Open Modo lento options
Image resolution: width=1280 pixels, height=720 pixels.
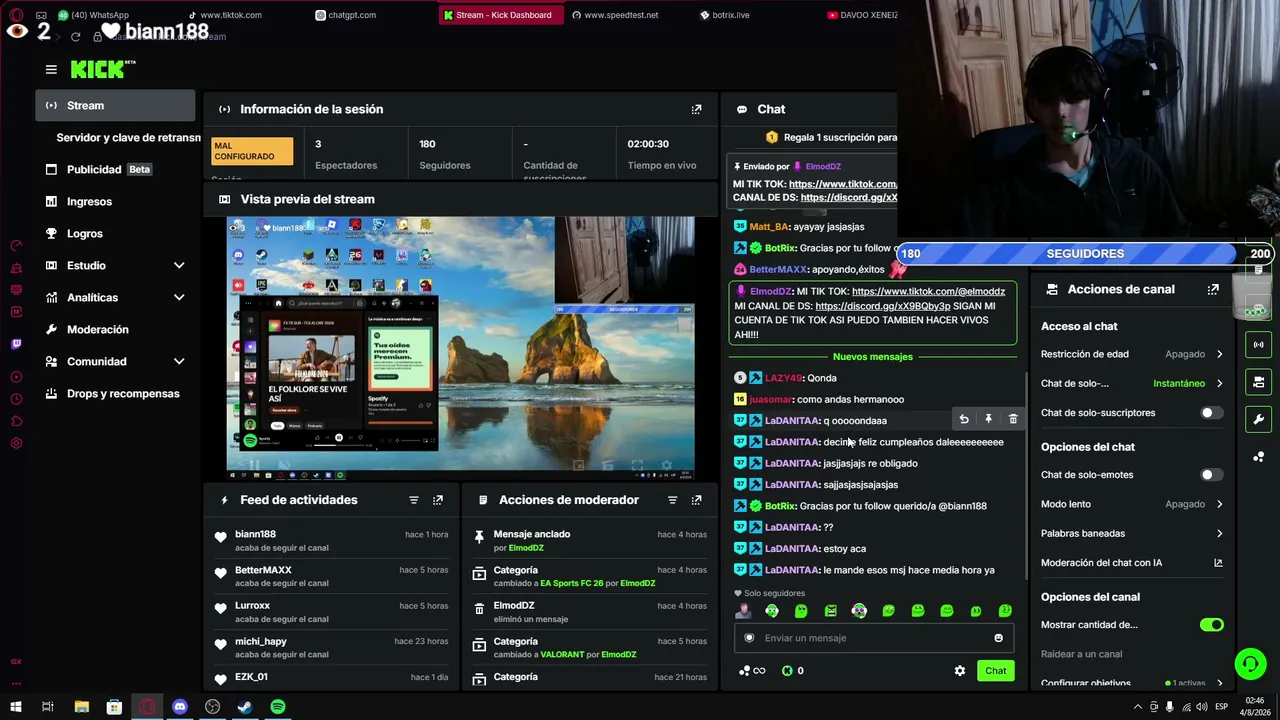coord(1132,504)
